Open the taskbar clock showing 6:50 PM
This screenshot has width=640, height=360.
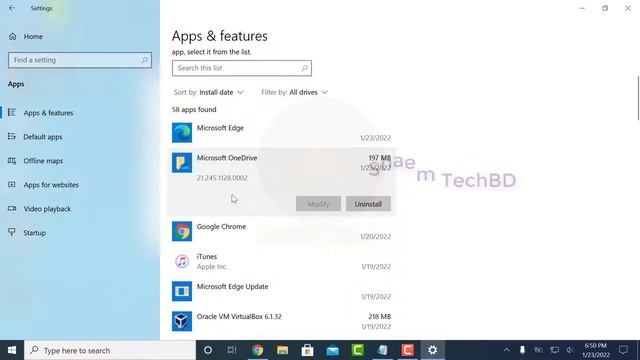(596, 350)
